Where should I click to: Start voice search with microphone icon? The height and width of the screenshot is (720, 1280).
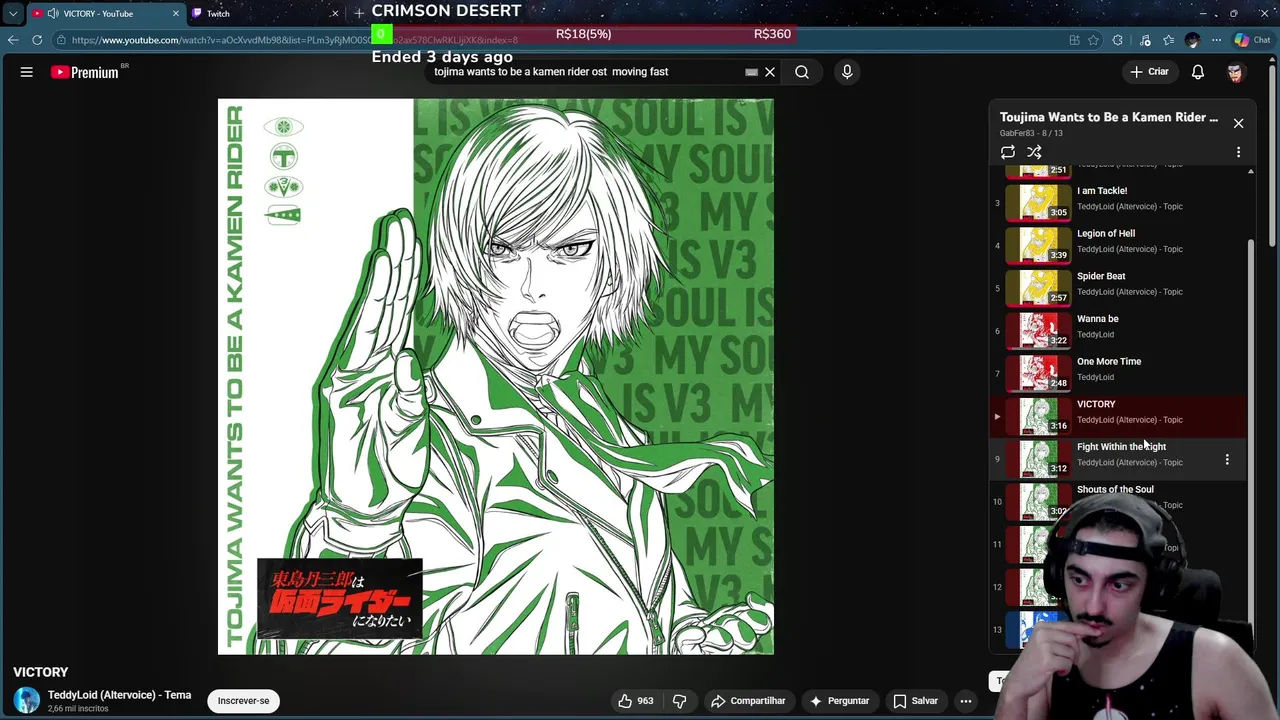[847, 72]
